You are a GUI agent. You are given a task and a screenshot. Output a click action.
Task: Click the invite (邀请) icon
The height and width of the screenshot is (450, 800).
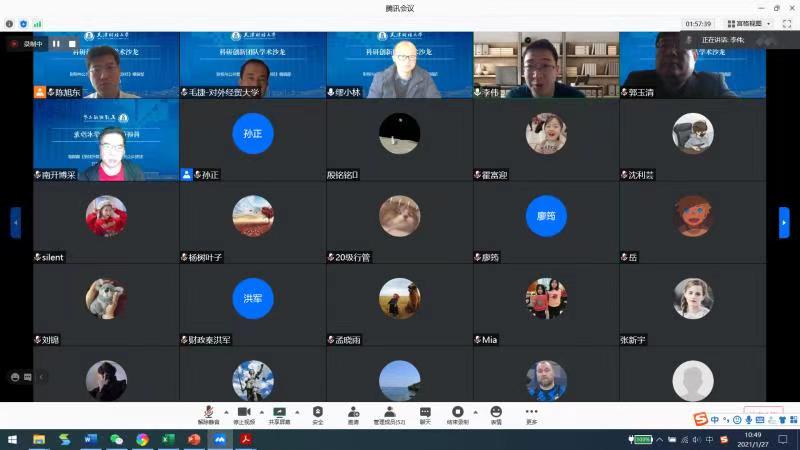pyautogui.click(x=353, y=413)
